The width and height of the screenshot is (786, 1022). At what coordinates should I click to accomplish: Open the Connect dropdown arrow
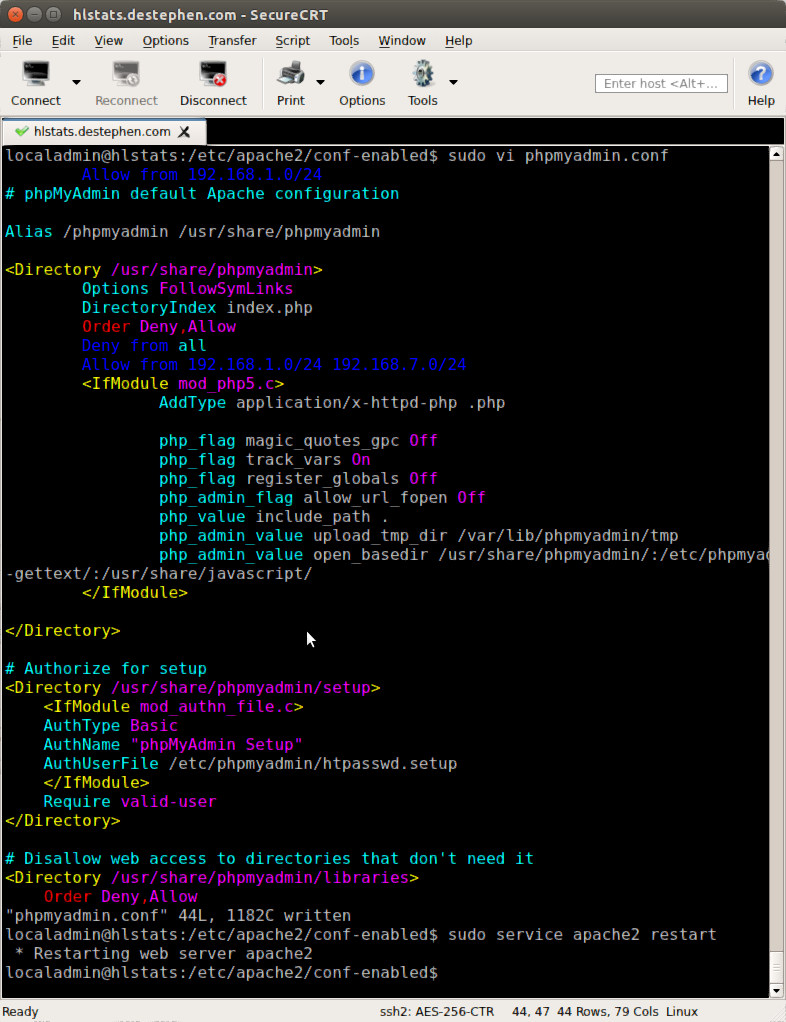pos(76,82)
